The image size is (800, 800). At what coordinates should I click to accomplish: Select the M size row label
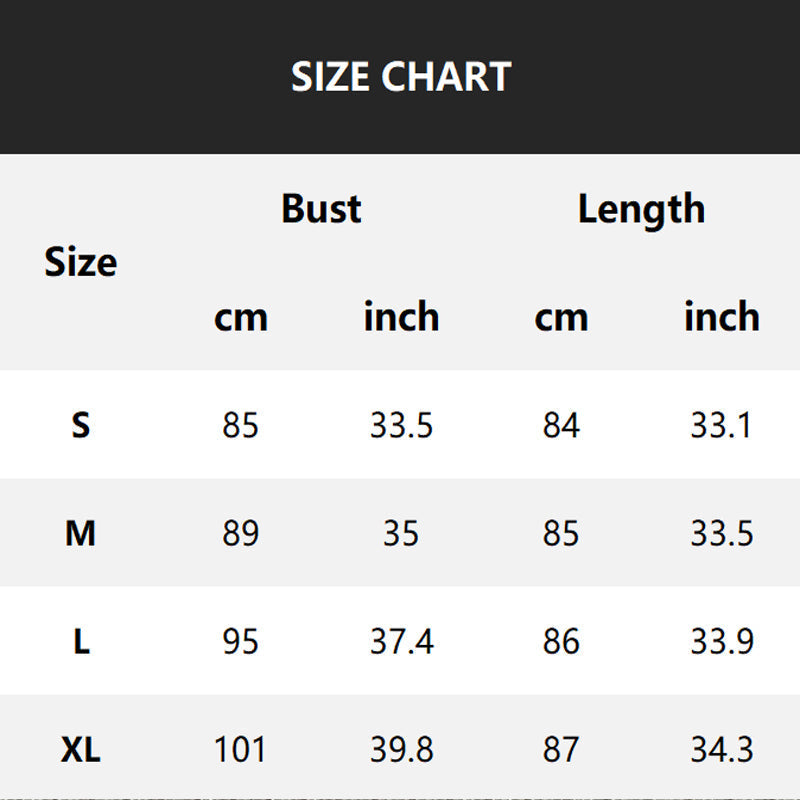pos(81,534)
